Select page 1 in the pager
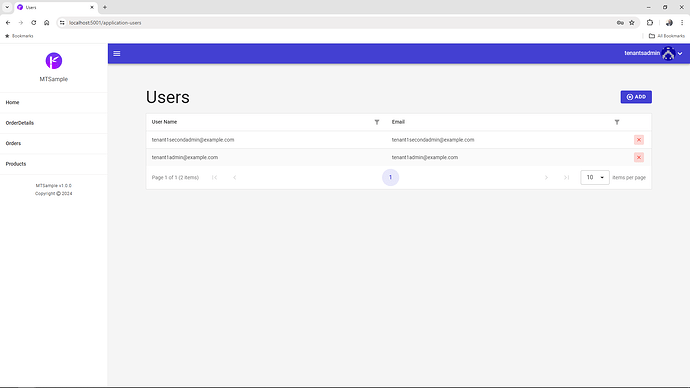The width and height of the screenshot is (690, 388). pyautogui.click(x=390, y=177)
